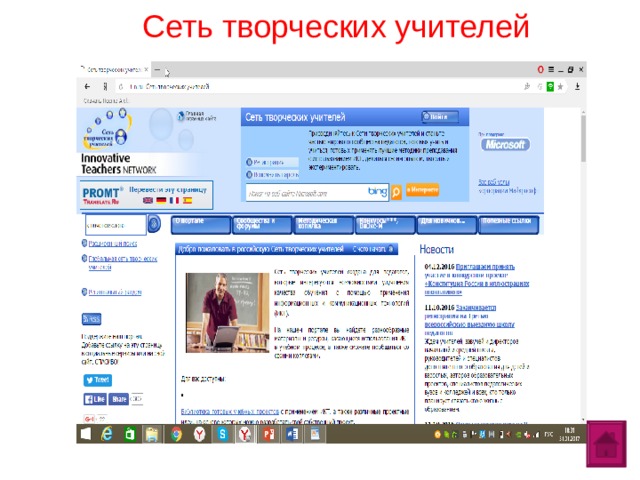Open 'Библиотека готовых учебных проектов' link
Image resolution: width=640 pixels, height=480 pixels.
click(x=230, y=411)
